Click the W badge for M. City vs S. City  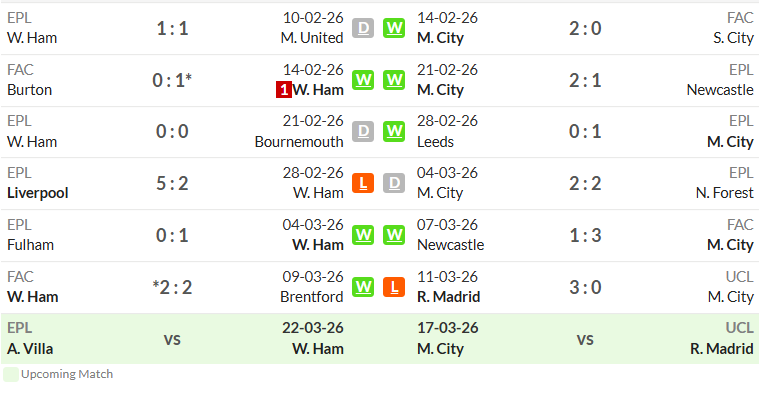(394, 28)
